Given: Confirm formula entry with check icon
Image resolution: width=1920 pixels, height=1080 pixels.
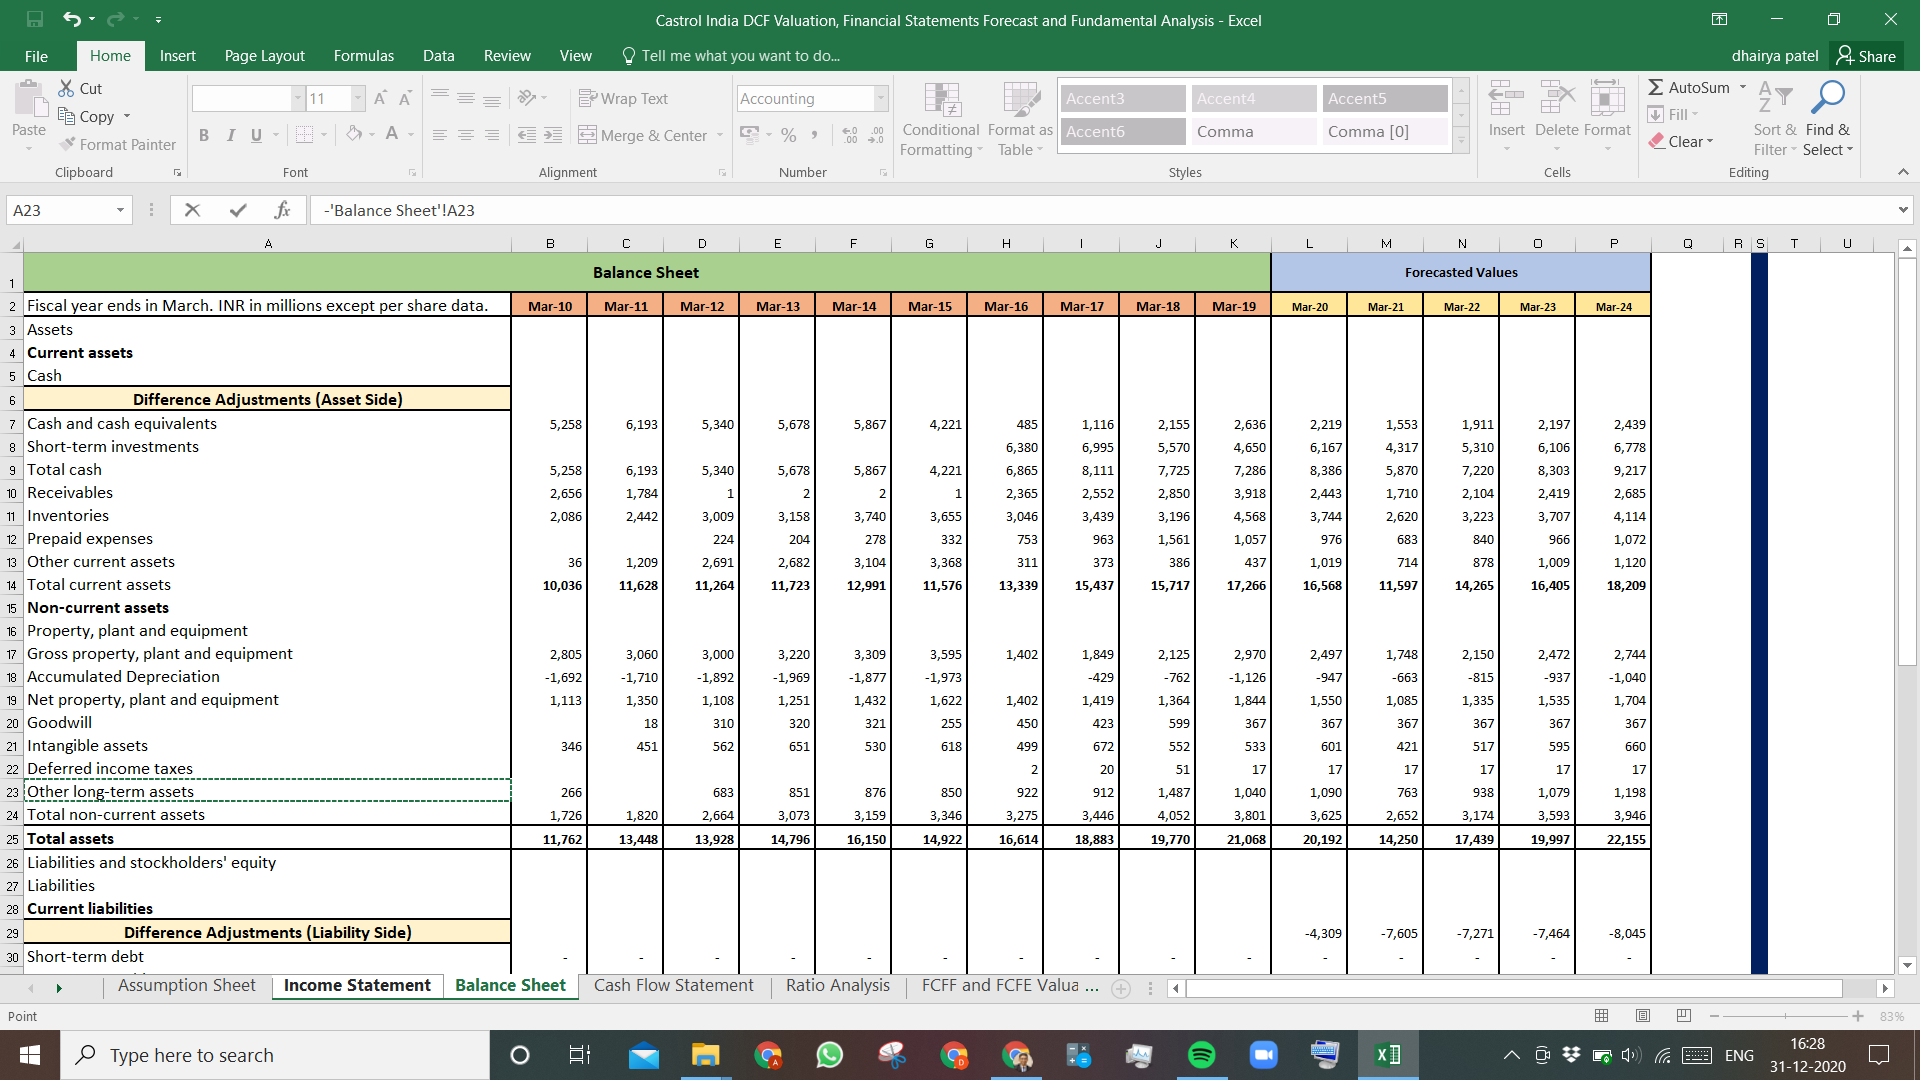Looking at the screenshot, I should pos(238,210).
